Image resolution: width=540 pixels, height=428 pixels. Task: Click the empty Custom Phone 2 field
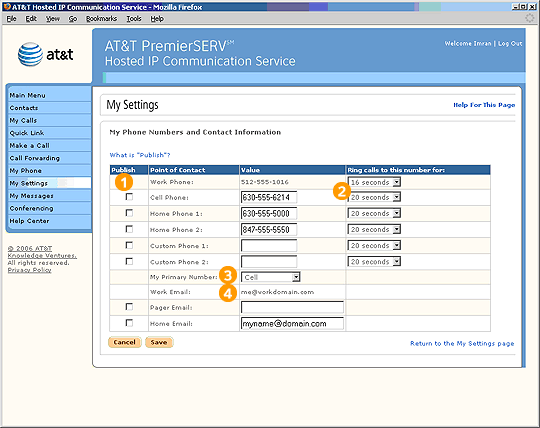[269, 262]
